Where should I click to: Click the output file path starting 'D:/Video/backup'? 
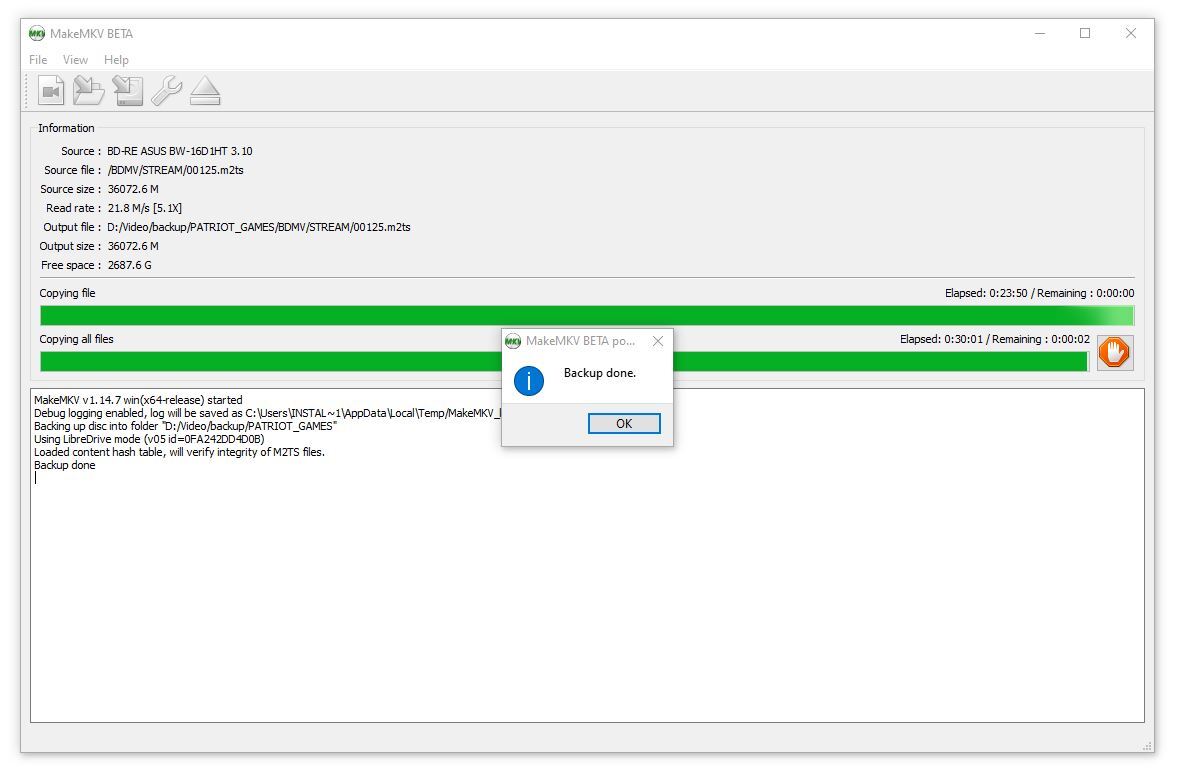coord(258,228)
